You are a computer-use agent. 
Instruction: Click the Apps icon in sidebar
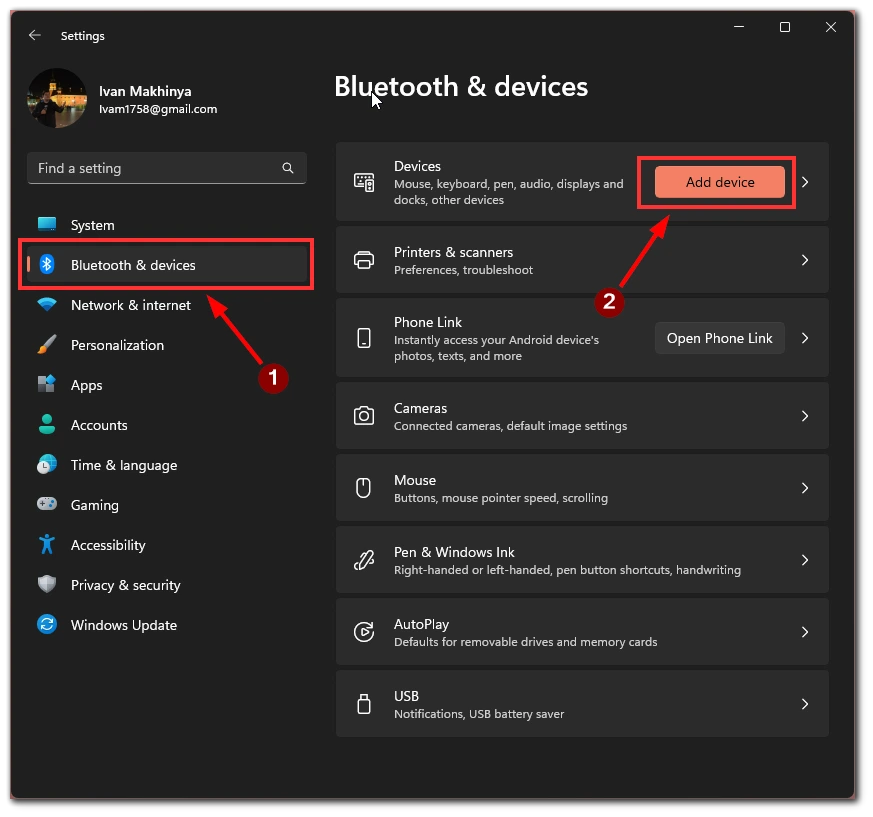pyautogui.click(x=47, y=384)
